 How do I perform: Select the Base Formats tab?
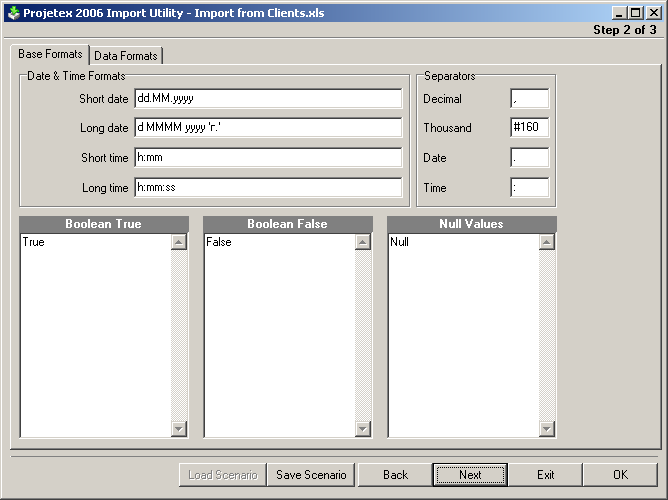pos(50,54)
